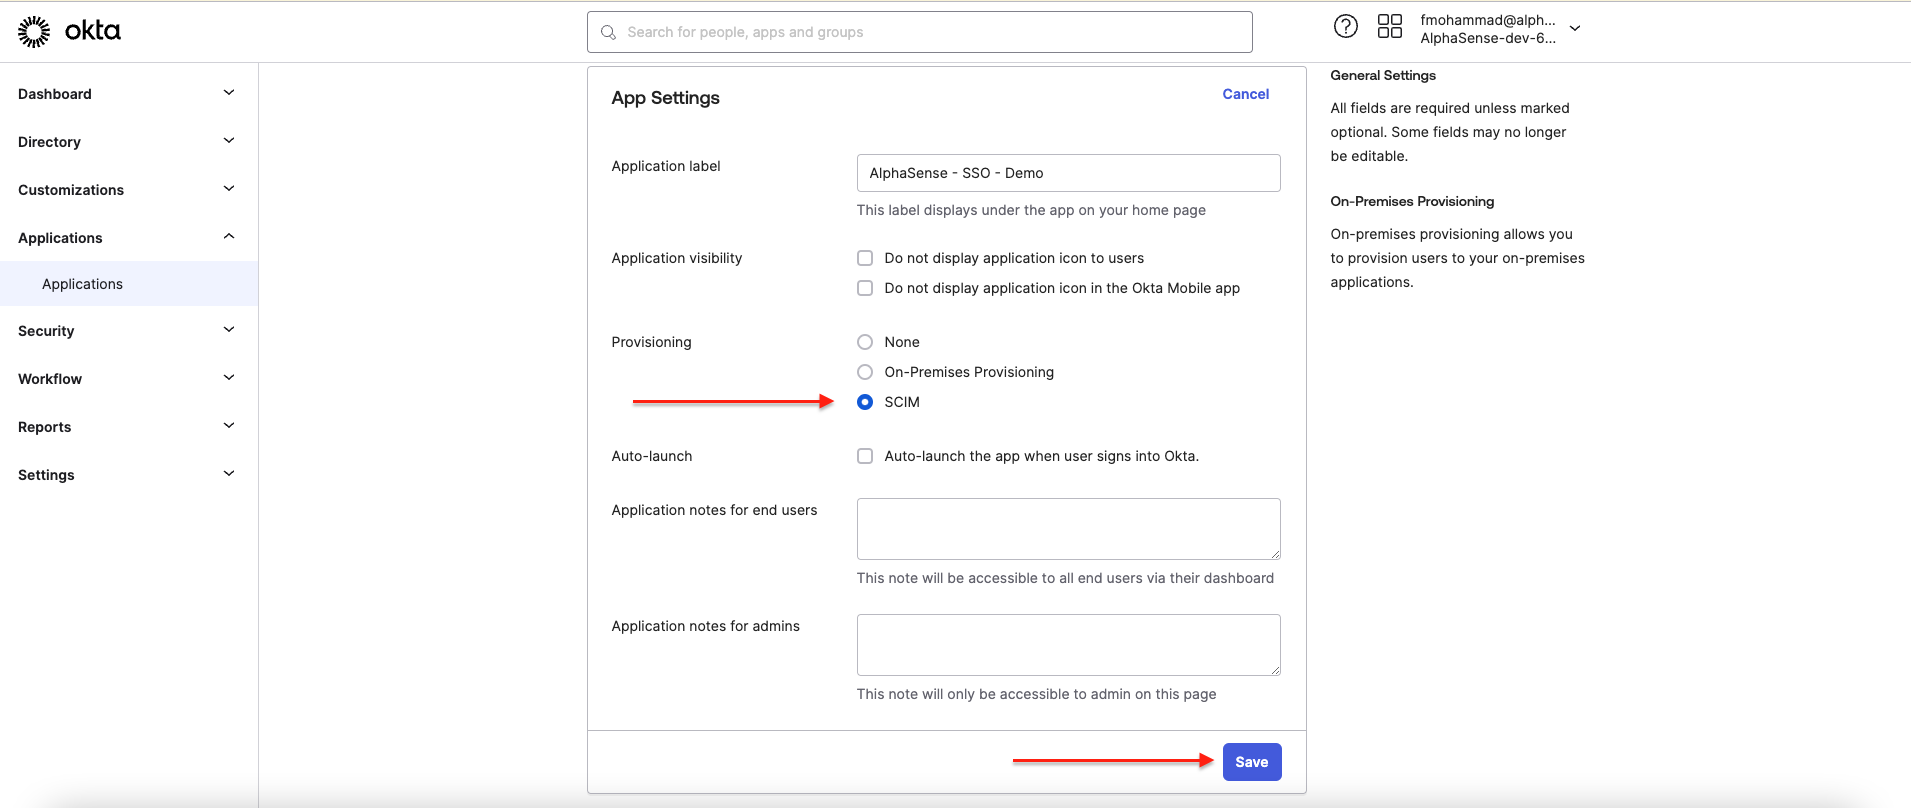Expand the Workflow menu
Screen dimensions: 1911x808
tap(128, 379)
